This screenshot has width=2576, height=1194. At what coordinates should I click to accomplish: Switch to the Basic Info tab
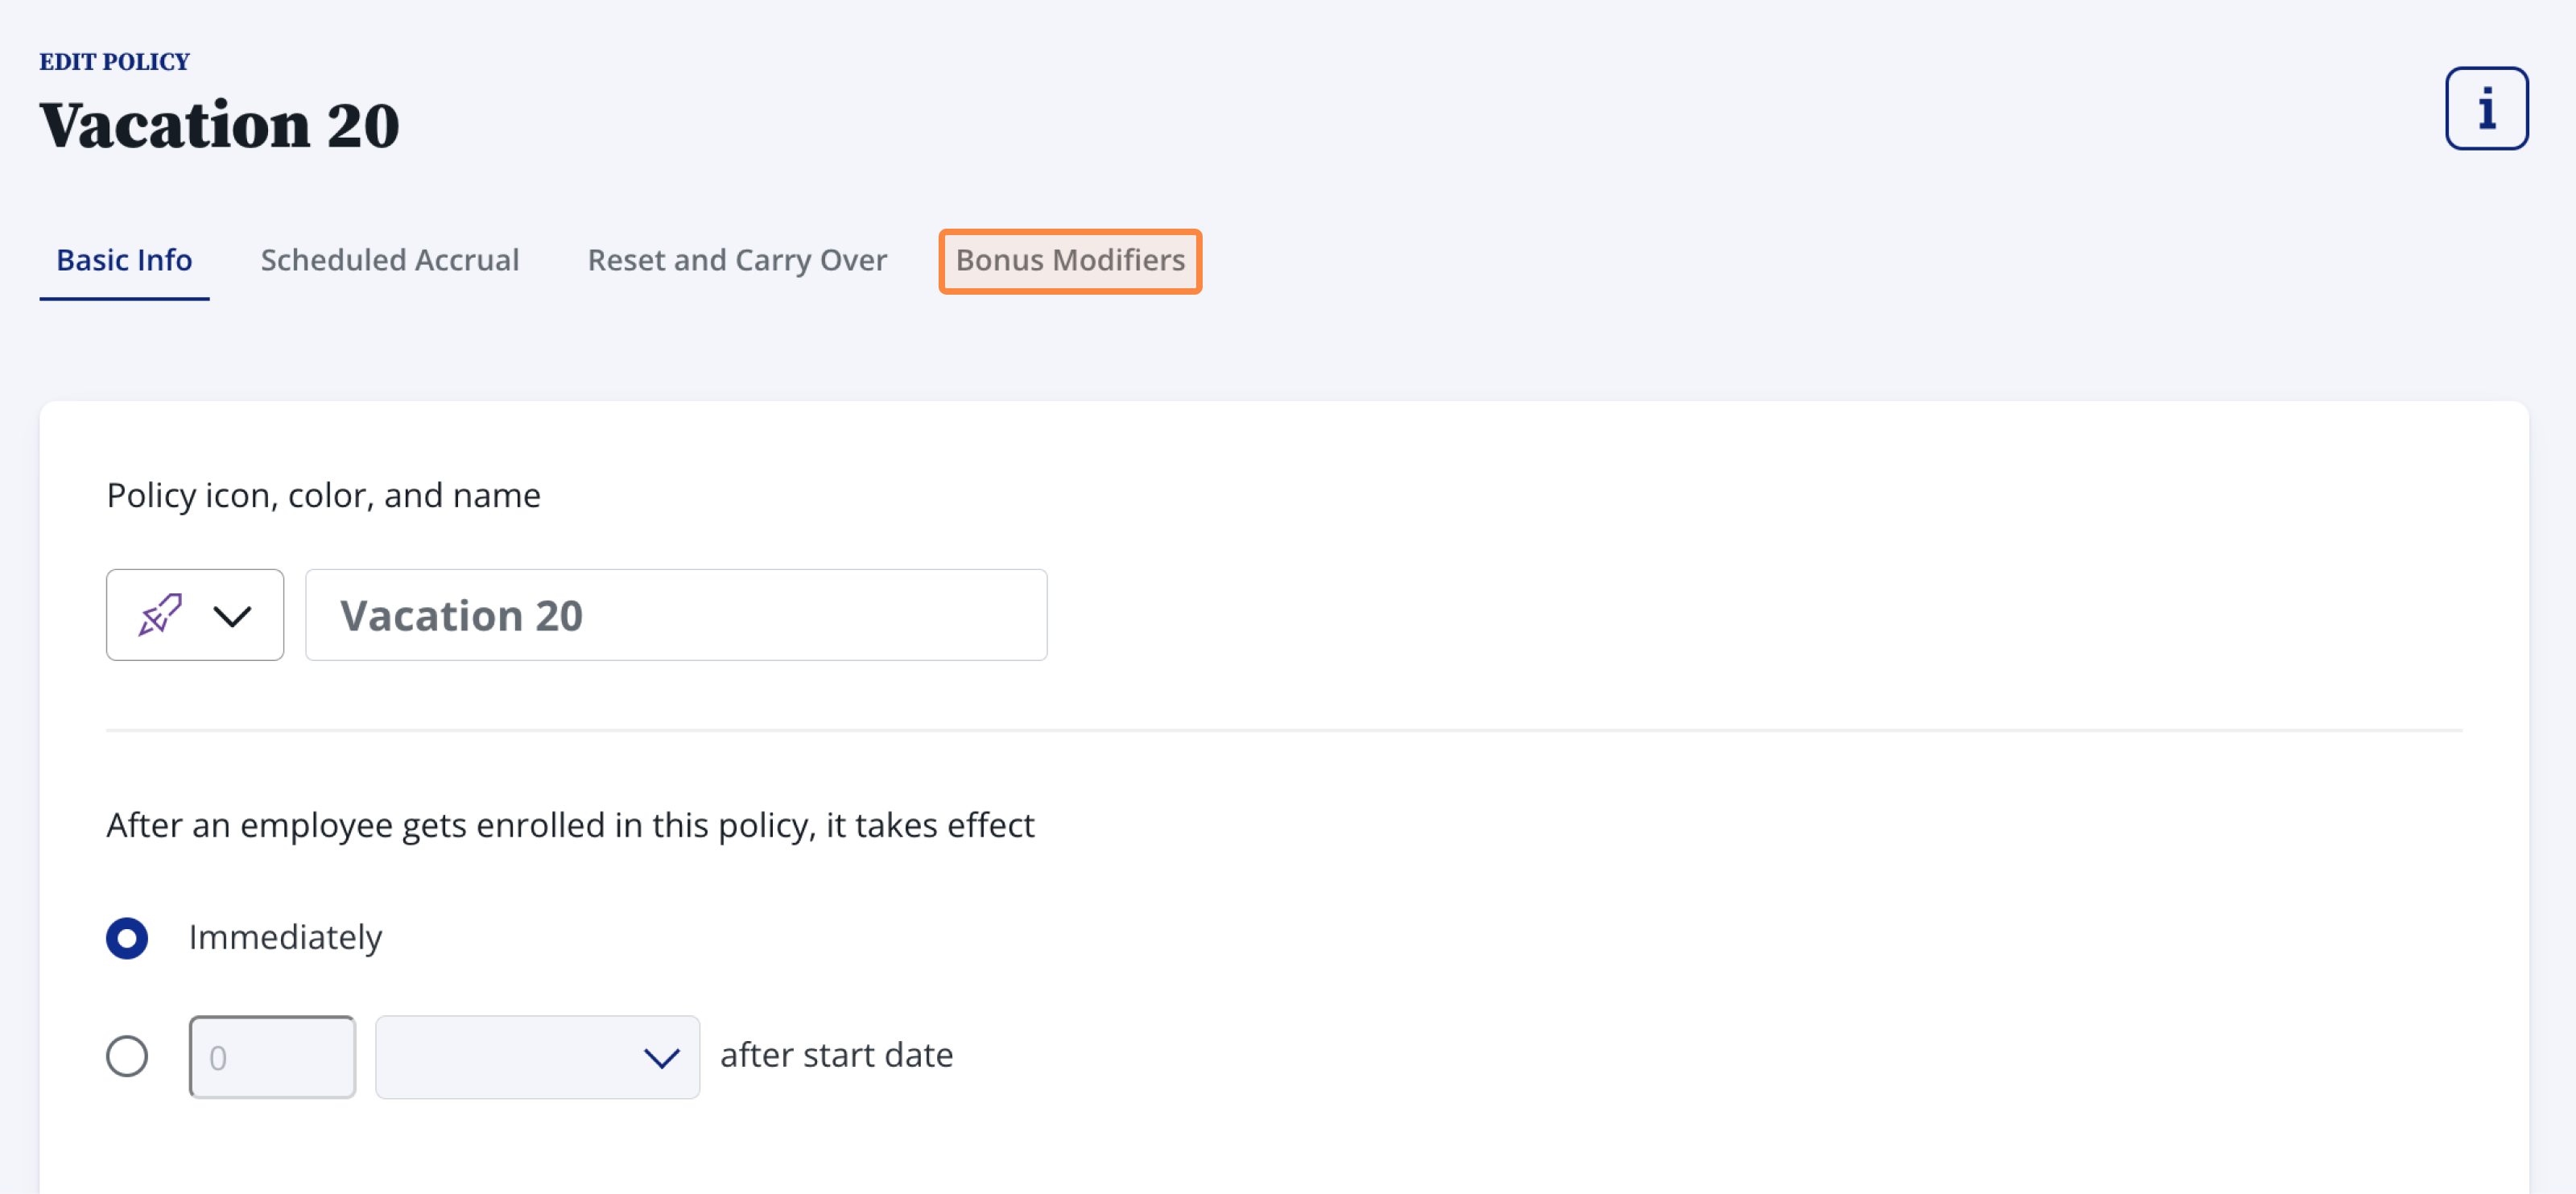click(124, 260)
